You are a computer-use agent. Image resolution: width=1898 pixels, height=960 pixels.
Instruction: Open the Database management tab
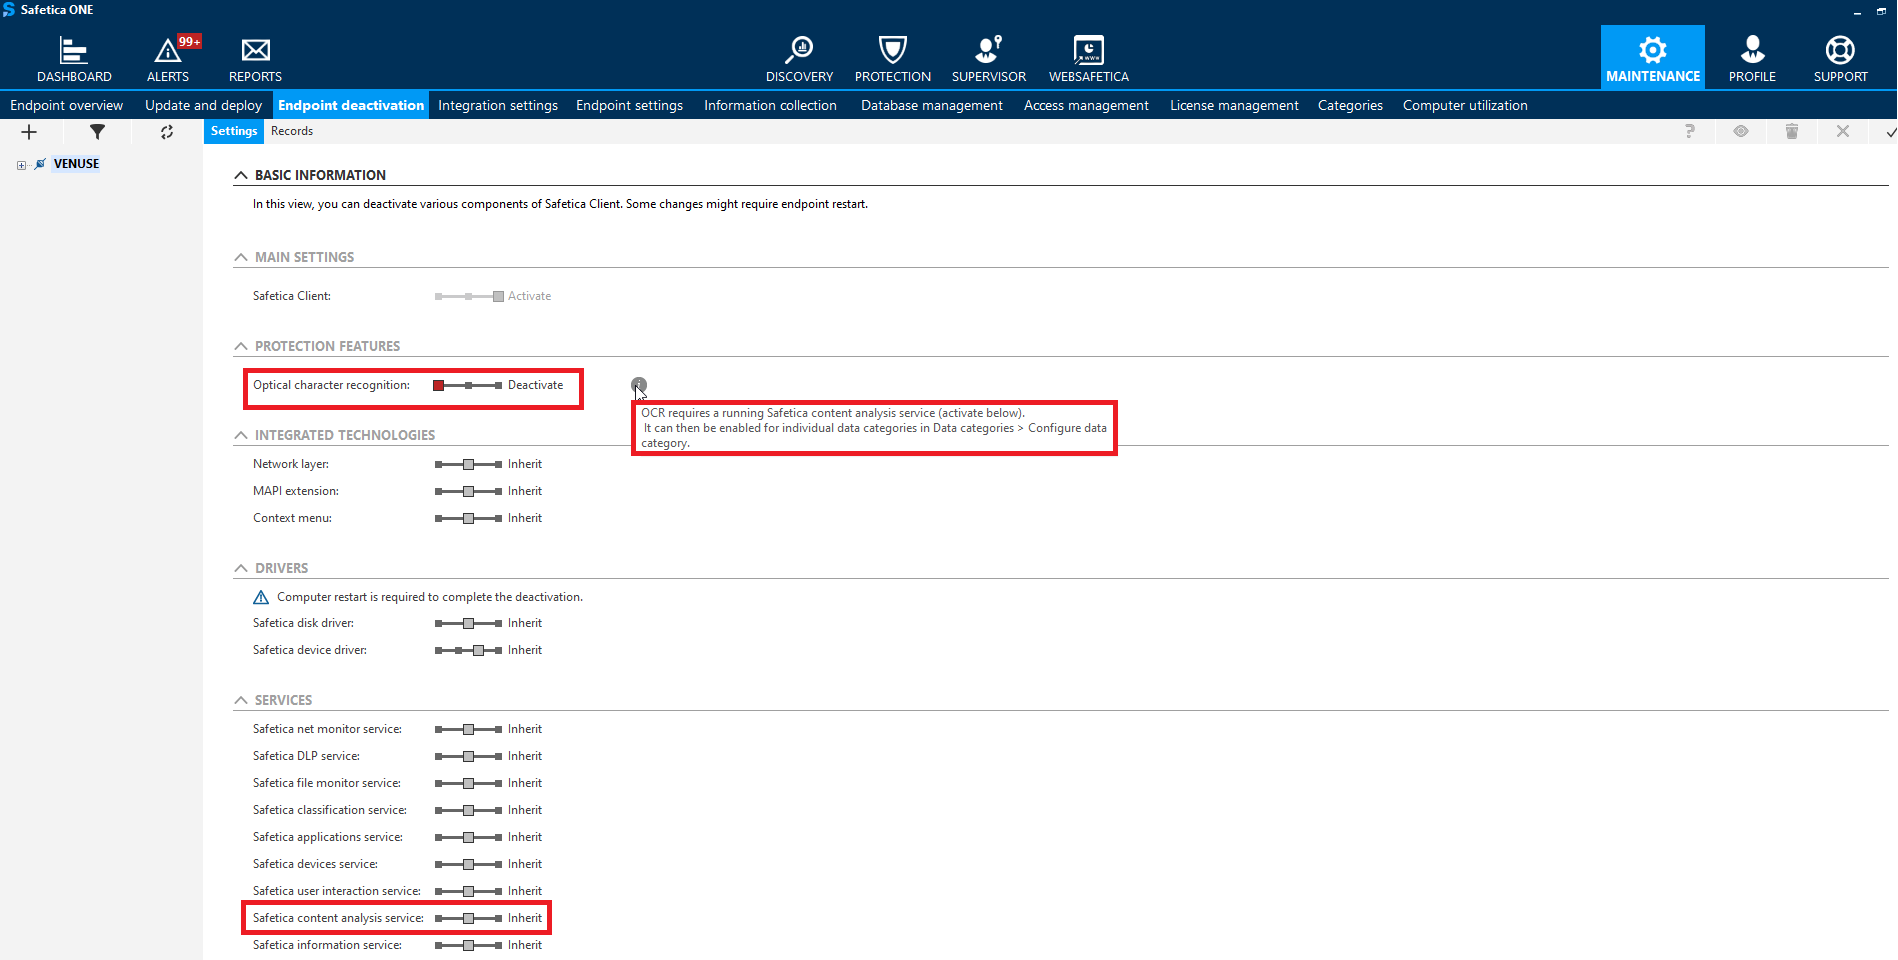[931, 105]
